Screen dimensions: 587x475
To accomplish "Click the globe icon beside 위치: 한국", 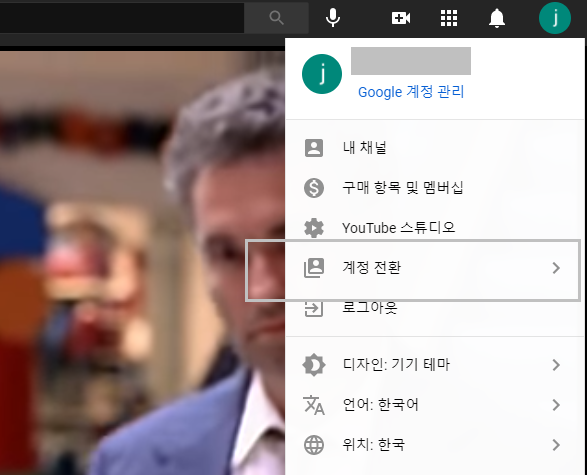I will click(314, 445).
